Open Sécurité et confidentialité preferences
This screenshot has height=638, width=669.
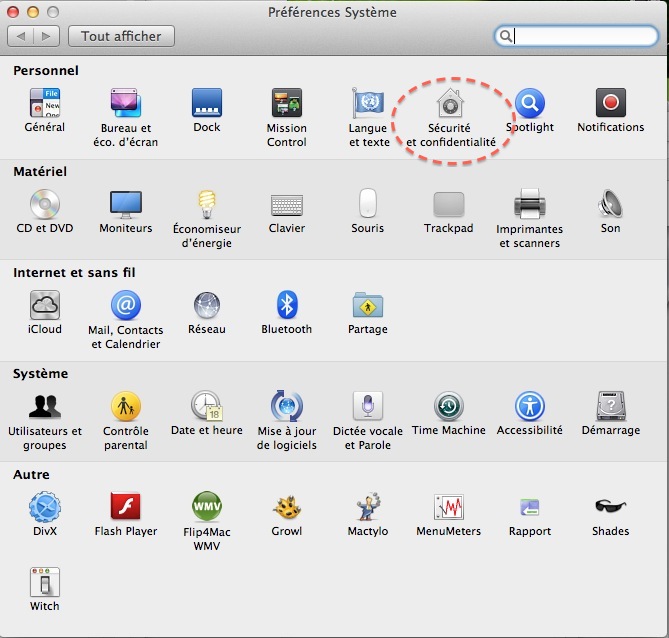pyautogui.click(x=449, y=105)
